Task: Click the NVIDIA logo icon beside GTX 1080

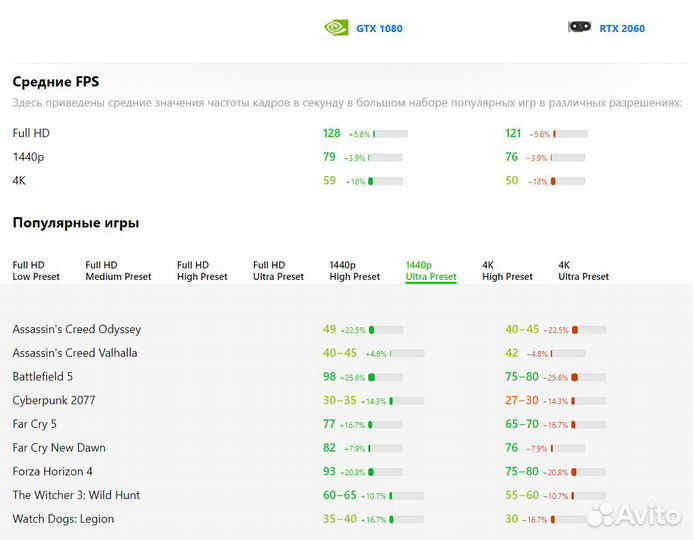Action: (x=336, y=28)
